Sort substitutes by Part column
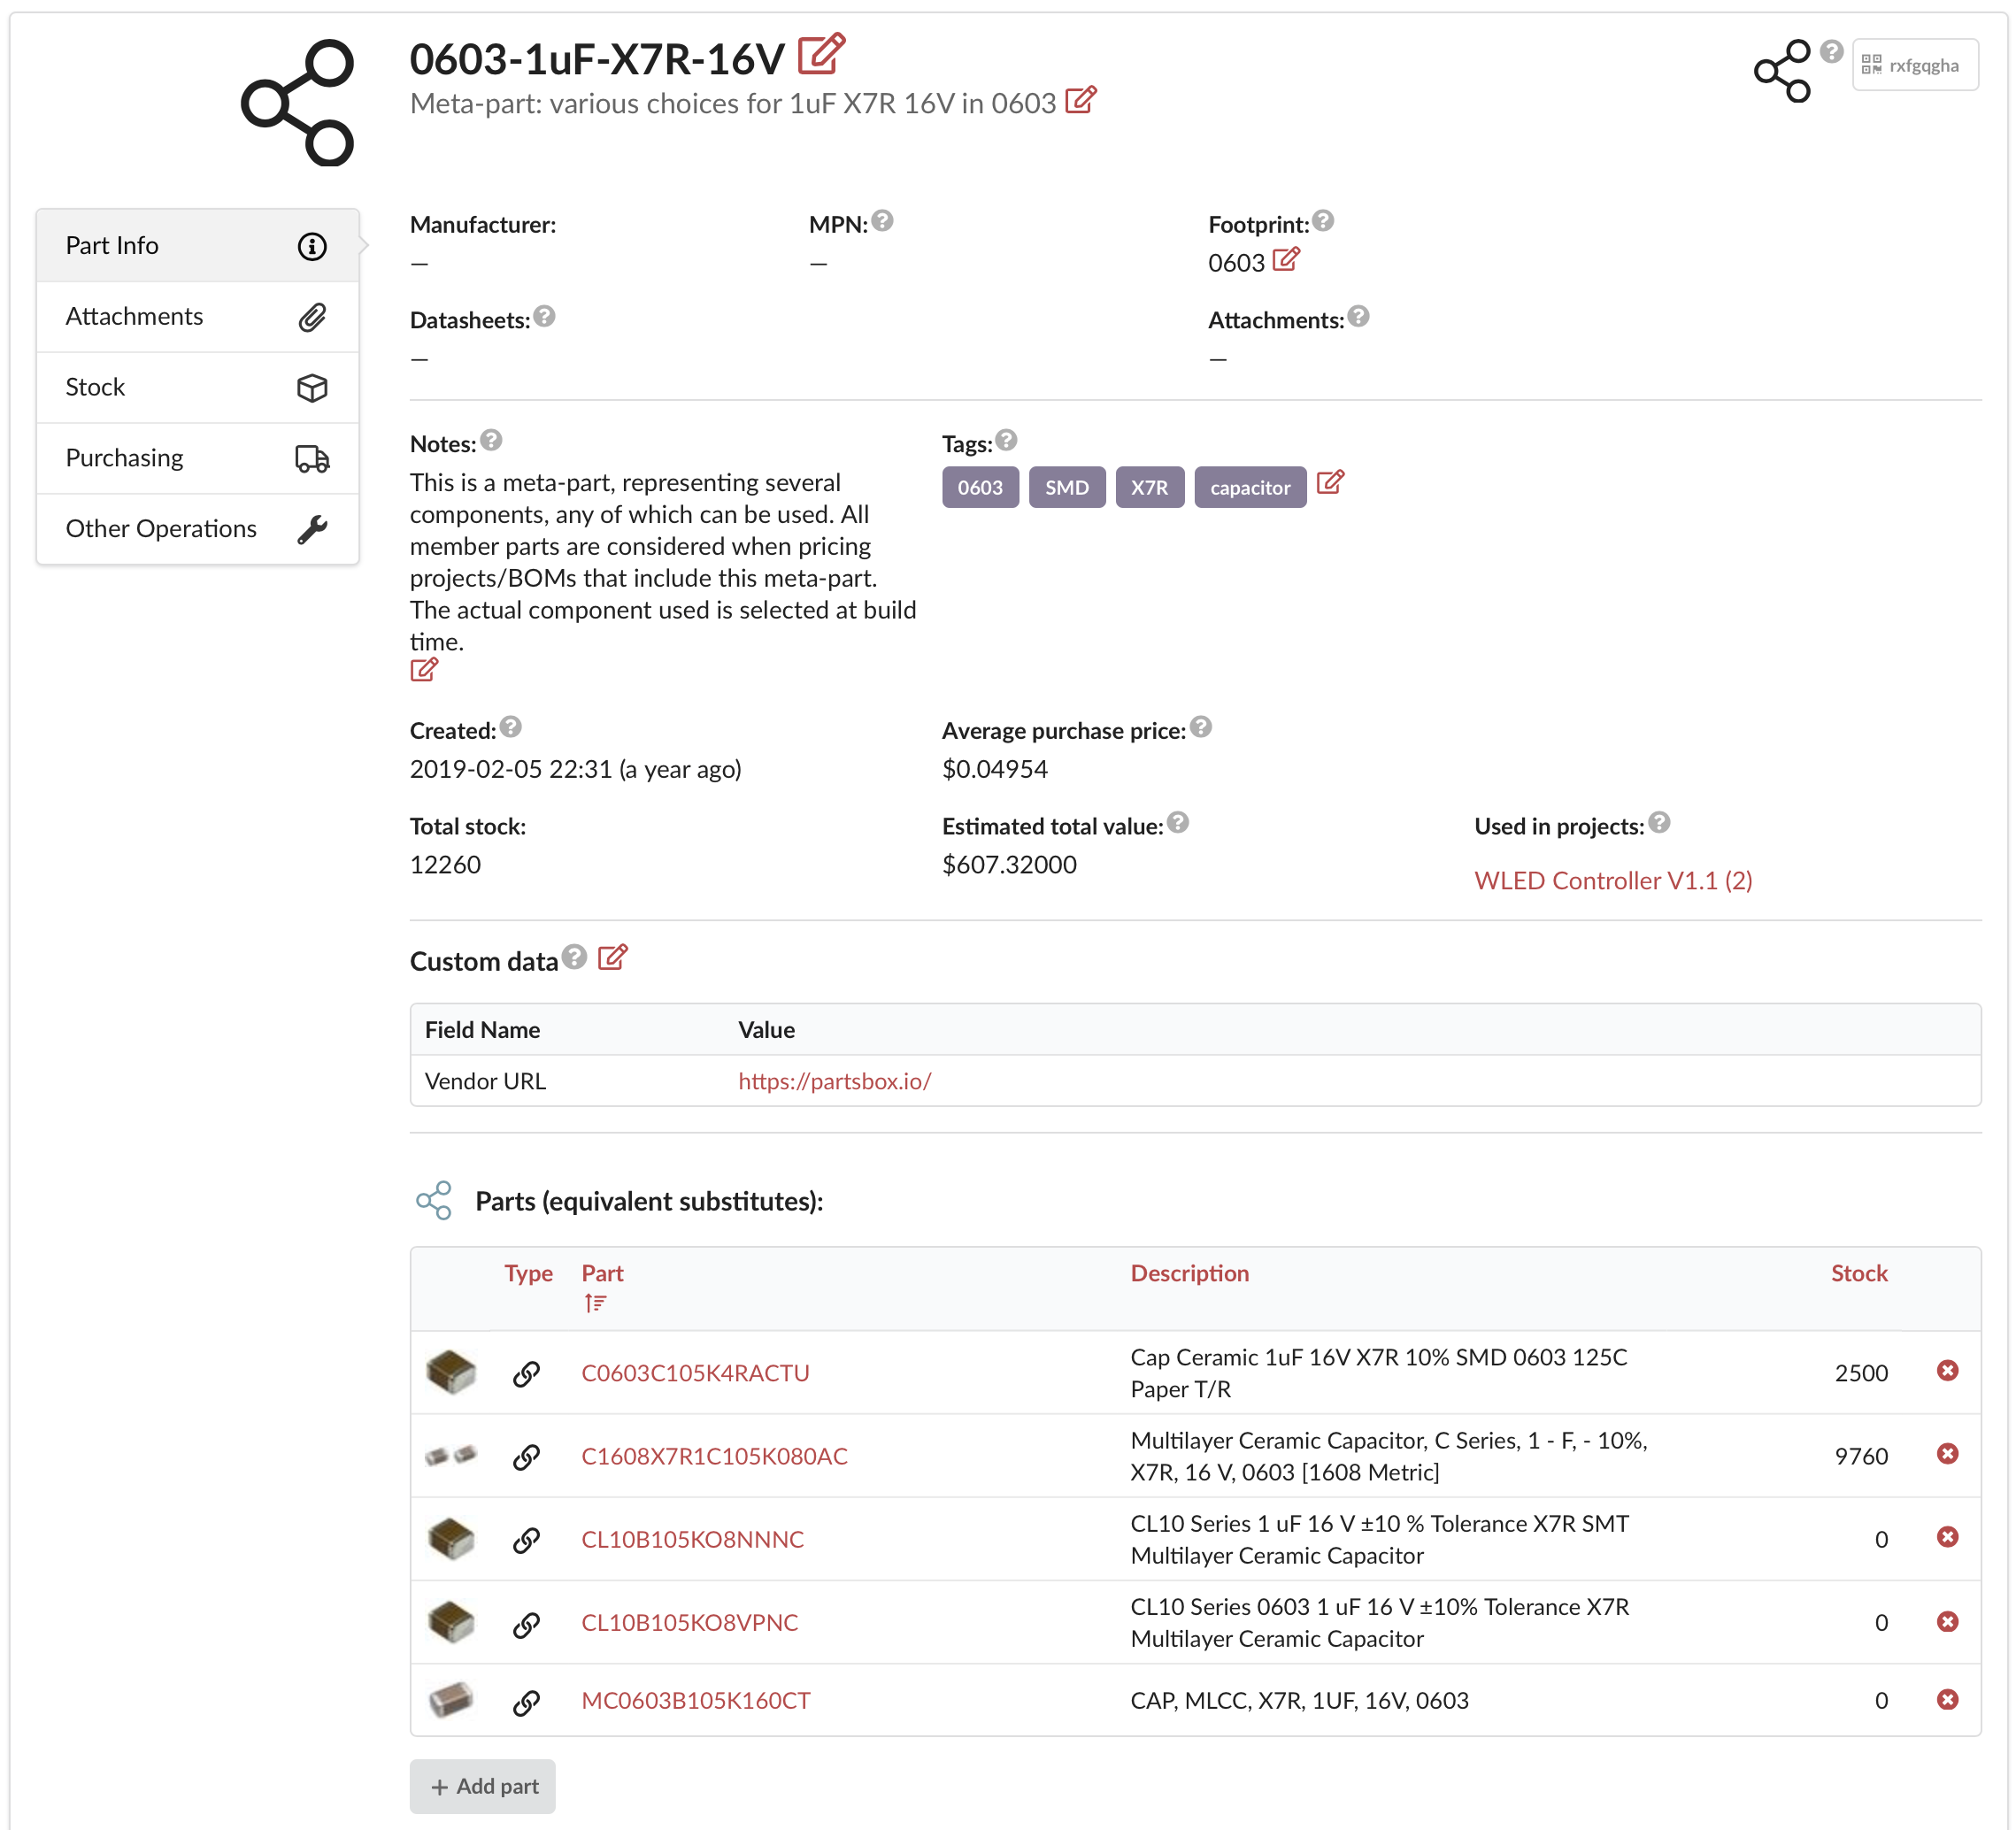 pyautogui.click(x=601, y=1273)
